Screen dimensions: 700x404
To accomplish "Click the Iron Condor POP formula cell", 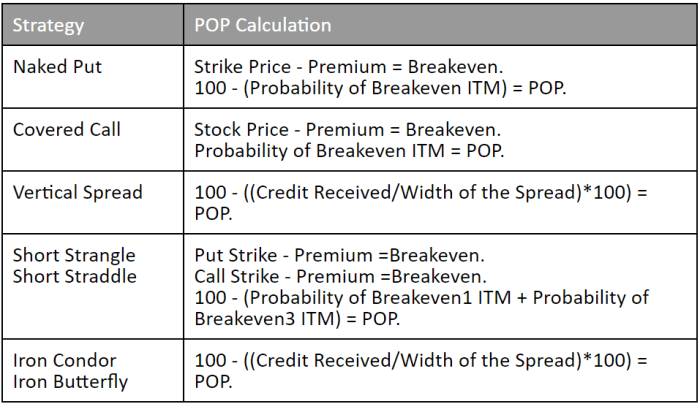I will (440, 371).
